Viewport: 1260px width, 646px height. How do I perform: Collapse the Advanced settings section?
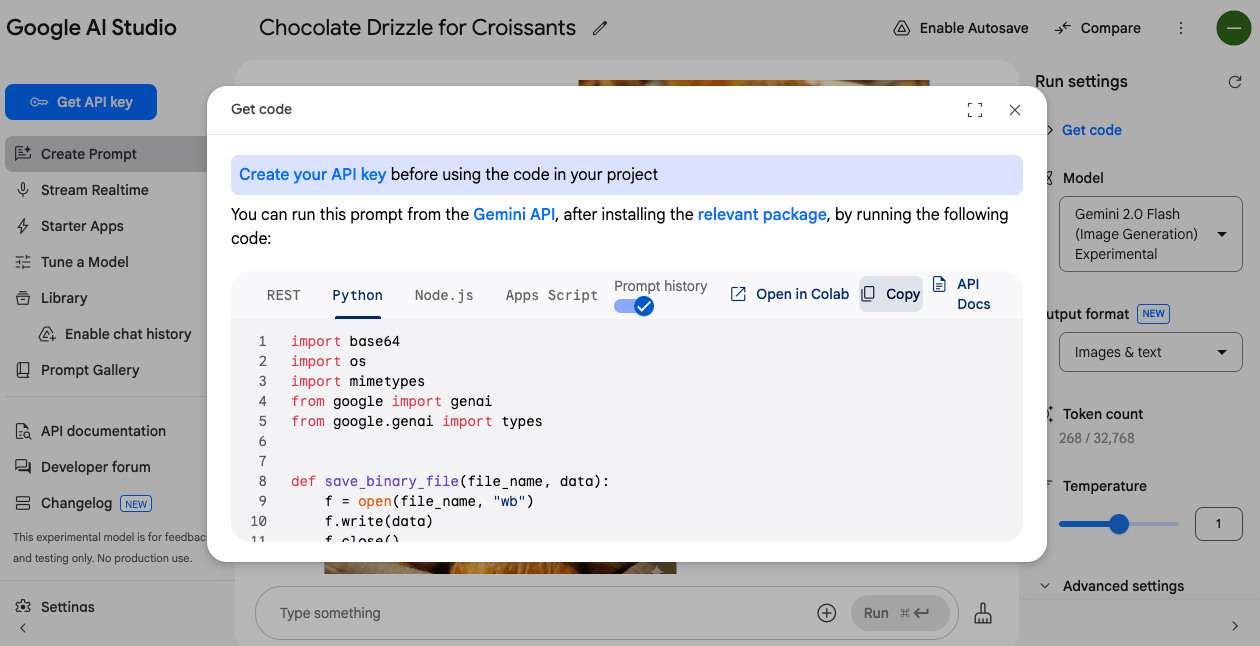click(1046, 586)
